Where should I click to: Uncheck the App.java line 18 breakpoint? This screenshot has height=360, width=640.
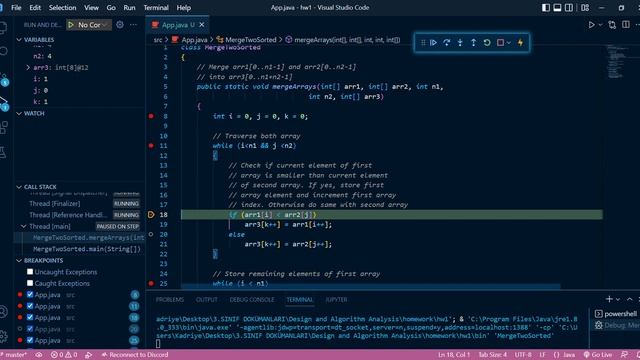pos(30,317)
